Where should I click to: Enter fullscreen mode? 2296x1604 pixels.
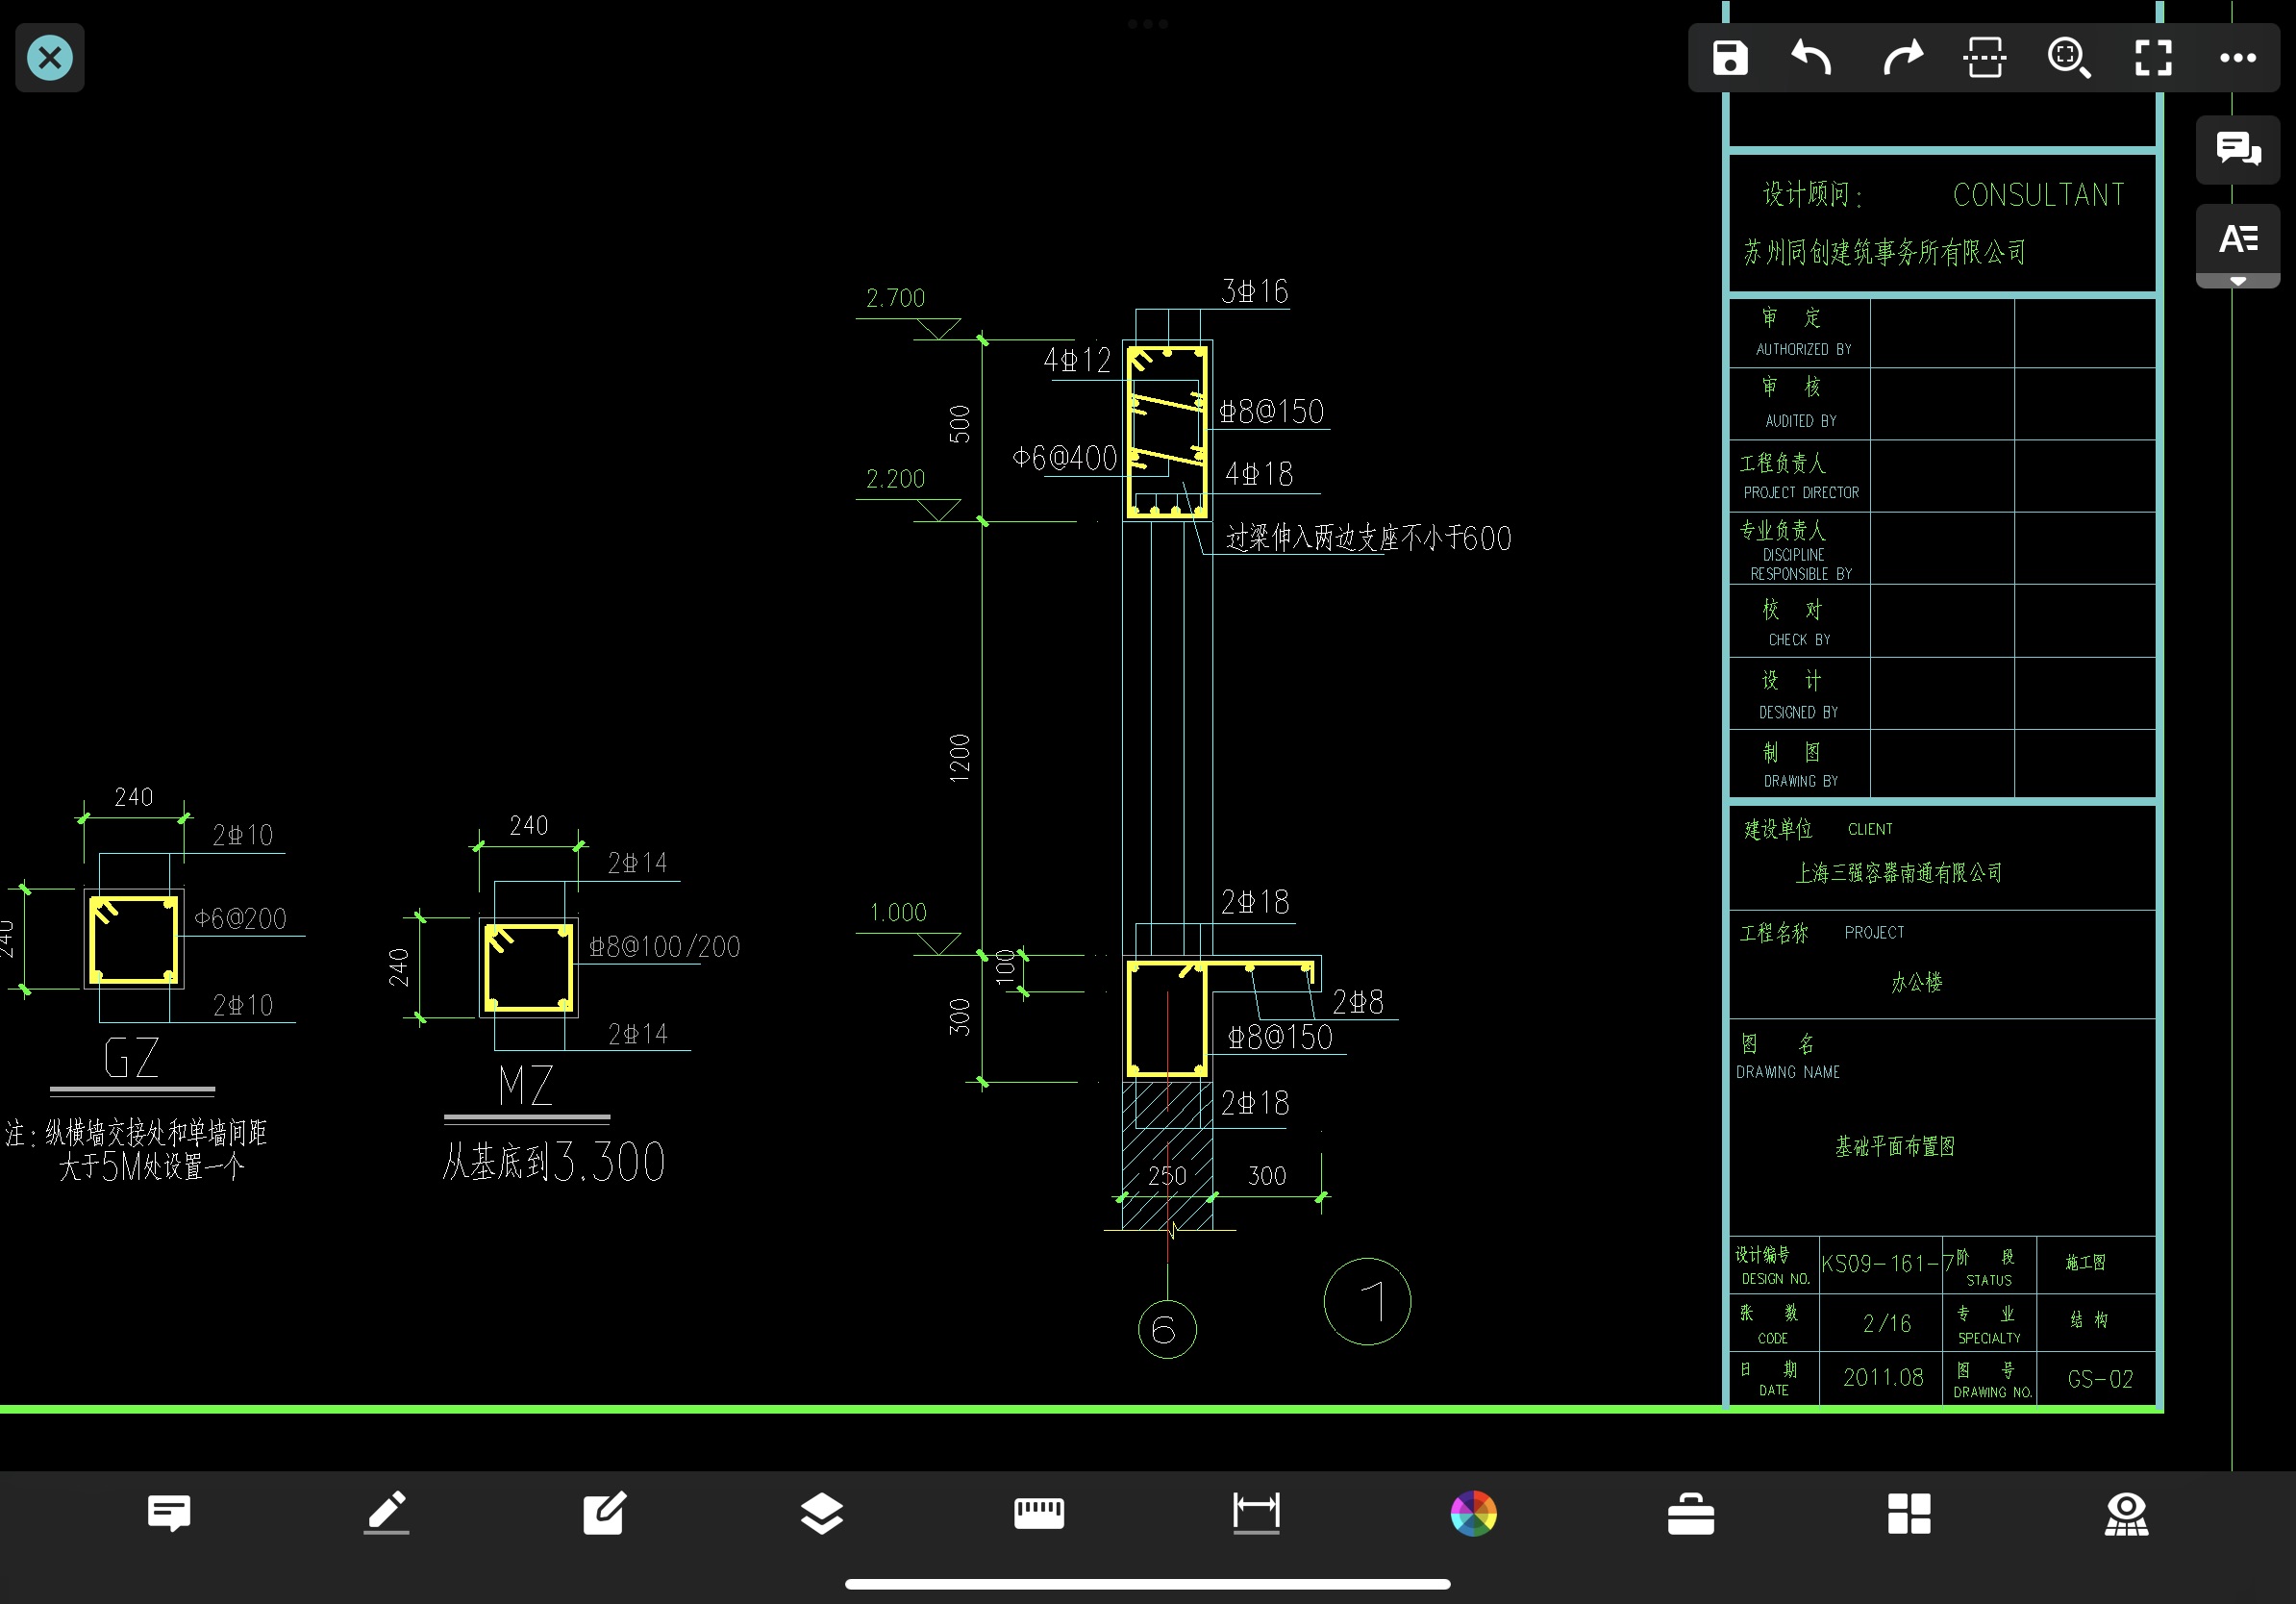click(2153, 57)
